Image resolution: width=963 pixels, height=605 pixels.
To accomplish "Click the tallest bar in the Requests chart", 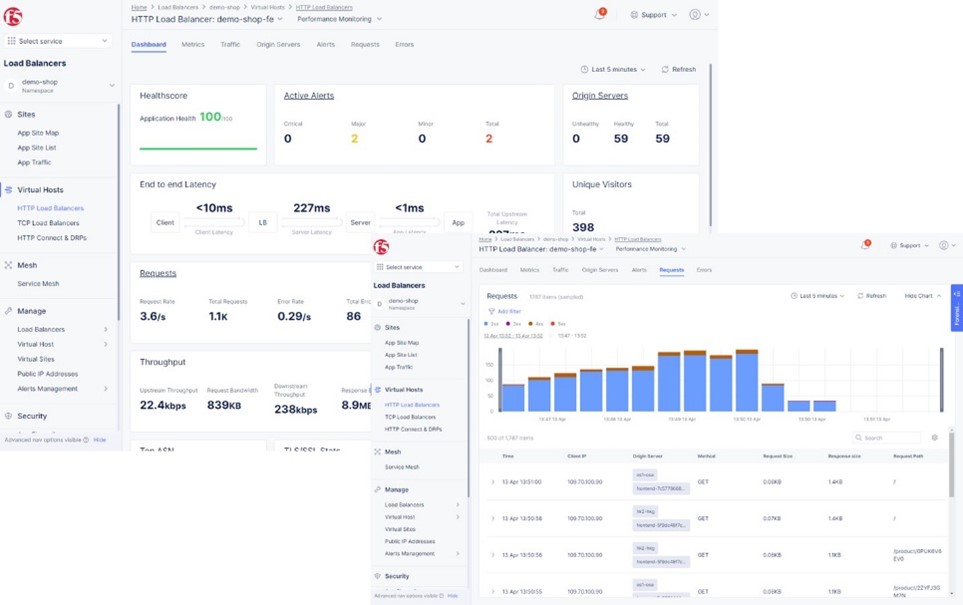I will pyautogui.click(x=747, y=380).
